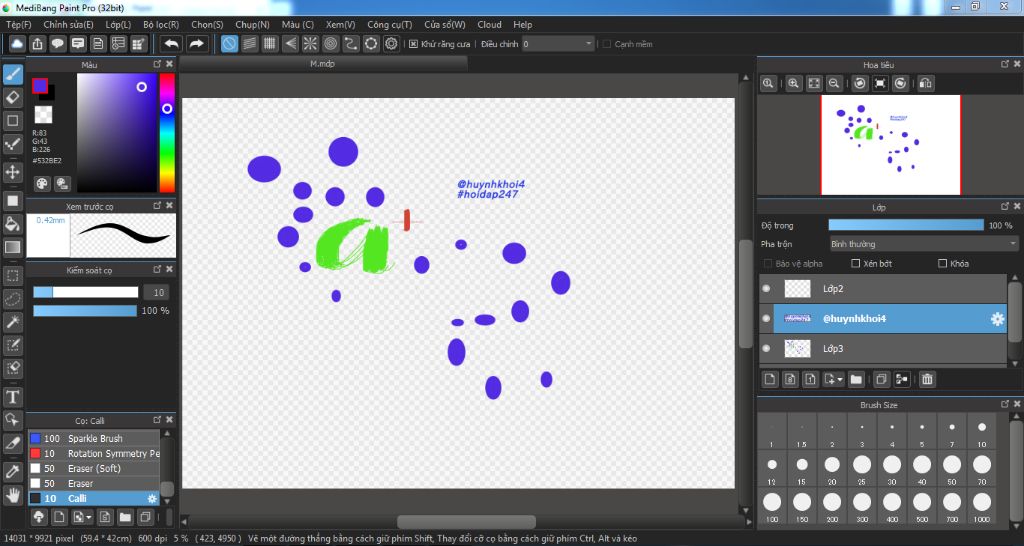Click the canvas horizontal scrollbar

(x=466, y=522)
